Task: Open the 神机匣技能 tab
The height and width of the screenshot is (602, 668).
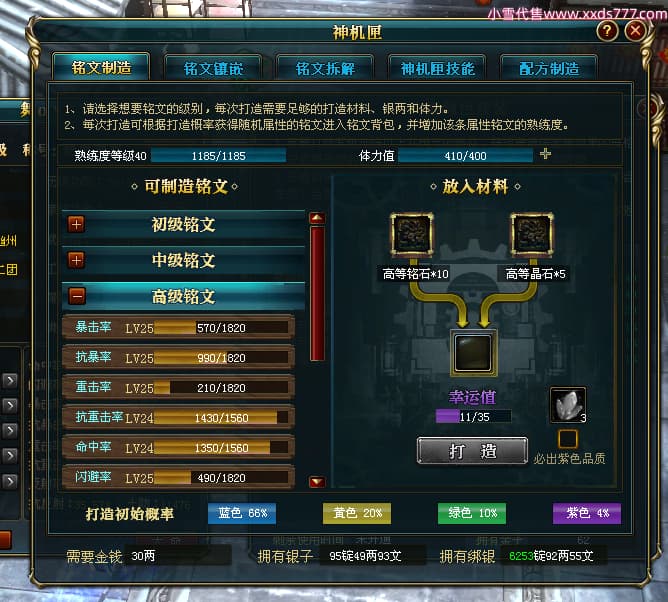Action: pos(437,68)
